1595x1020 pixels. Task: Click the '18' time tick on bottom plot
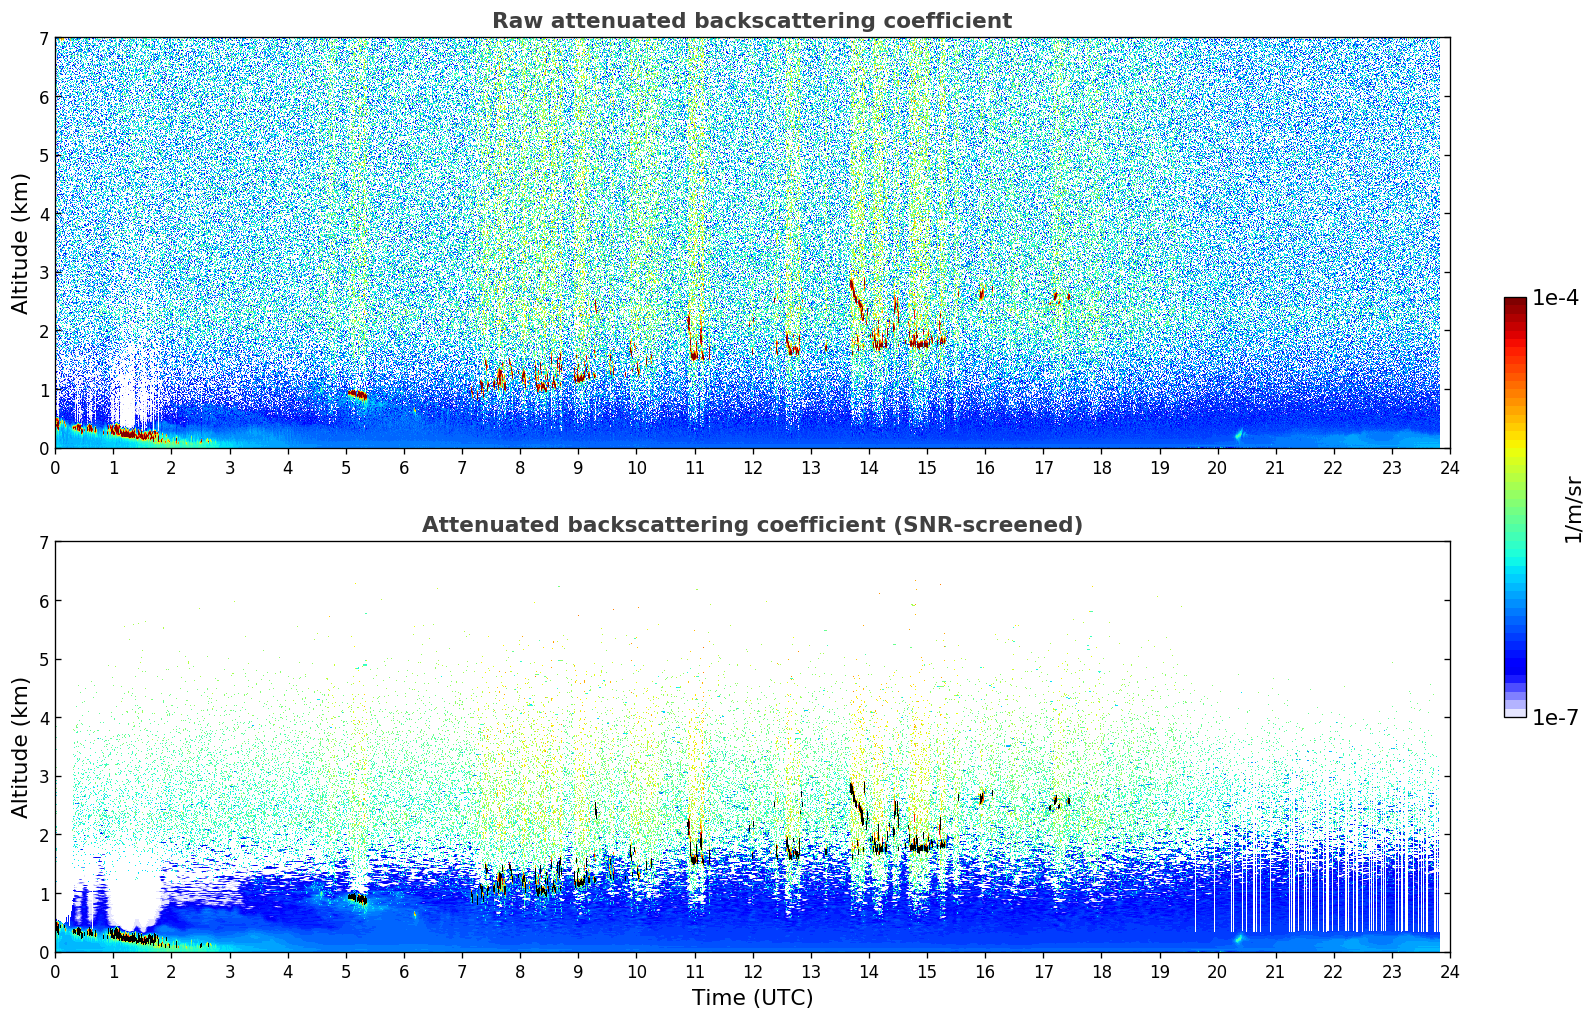pyautogui.click(x=1101, y=971)
